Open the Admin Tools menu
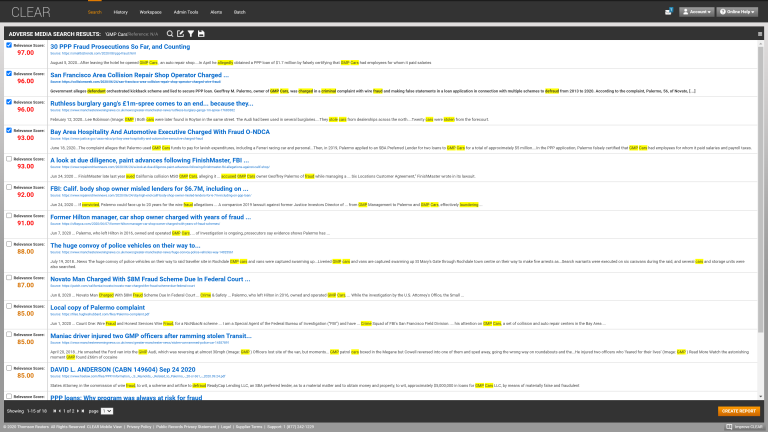 186,12
